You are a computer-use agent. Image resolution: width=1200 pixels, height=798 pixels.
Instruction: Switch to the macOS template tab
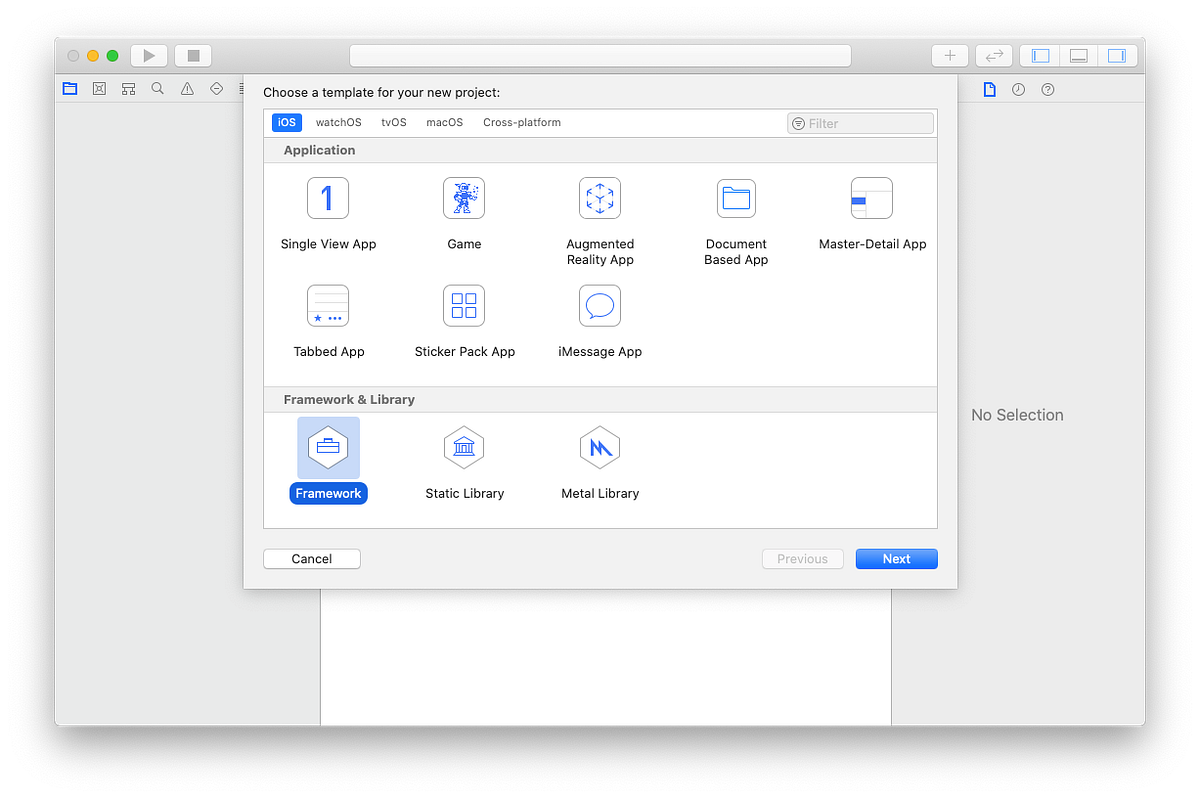pyautogui.click(x=444, y=122)
